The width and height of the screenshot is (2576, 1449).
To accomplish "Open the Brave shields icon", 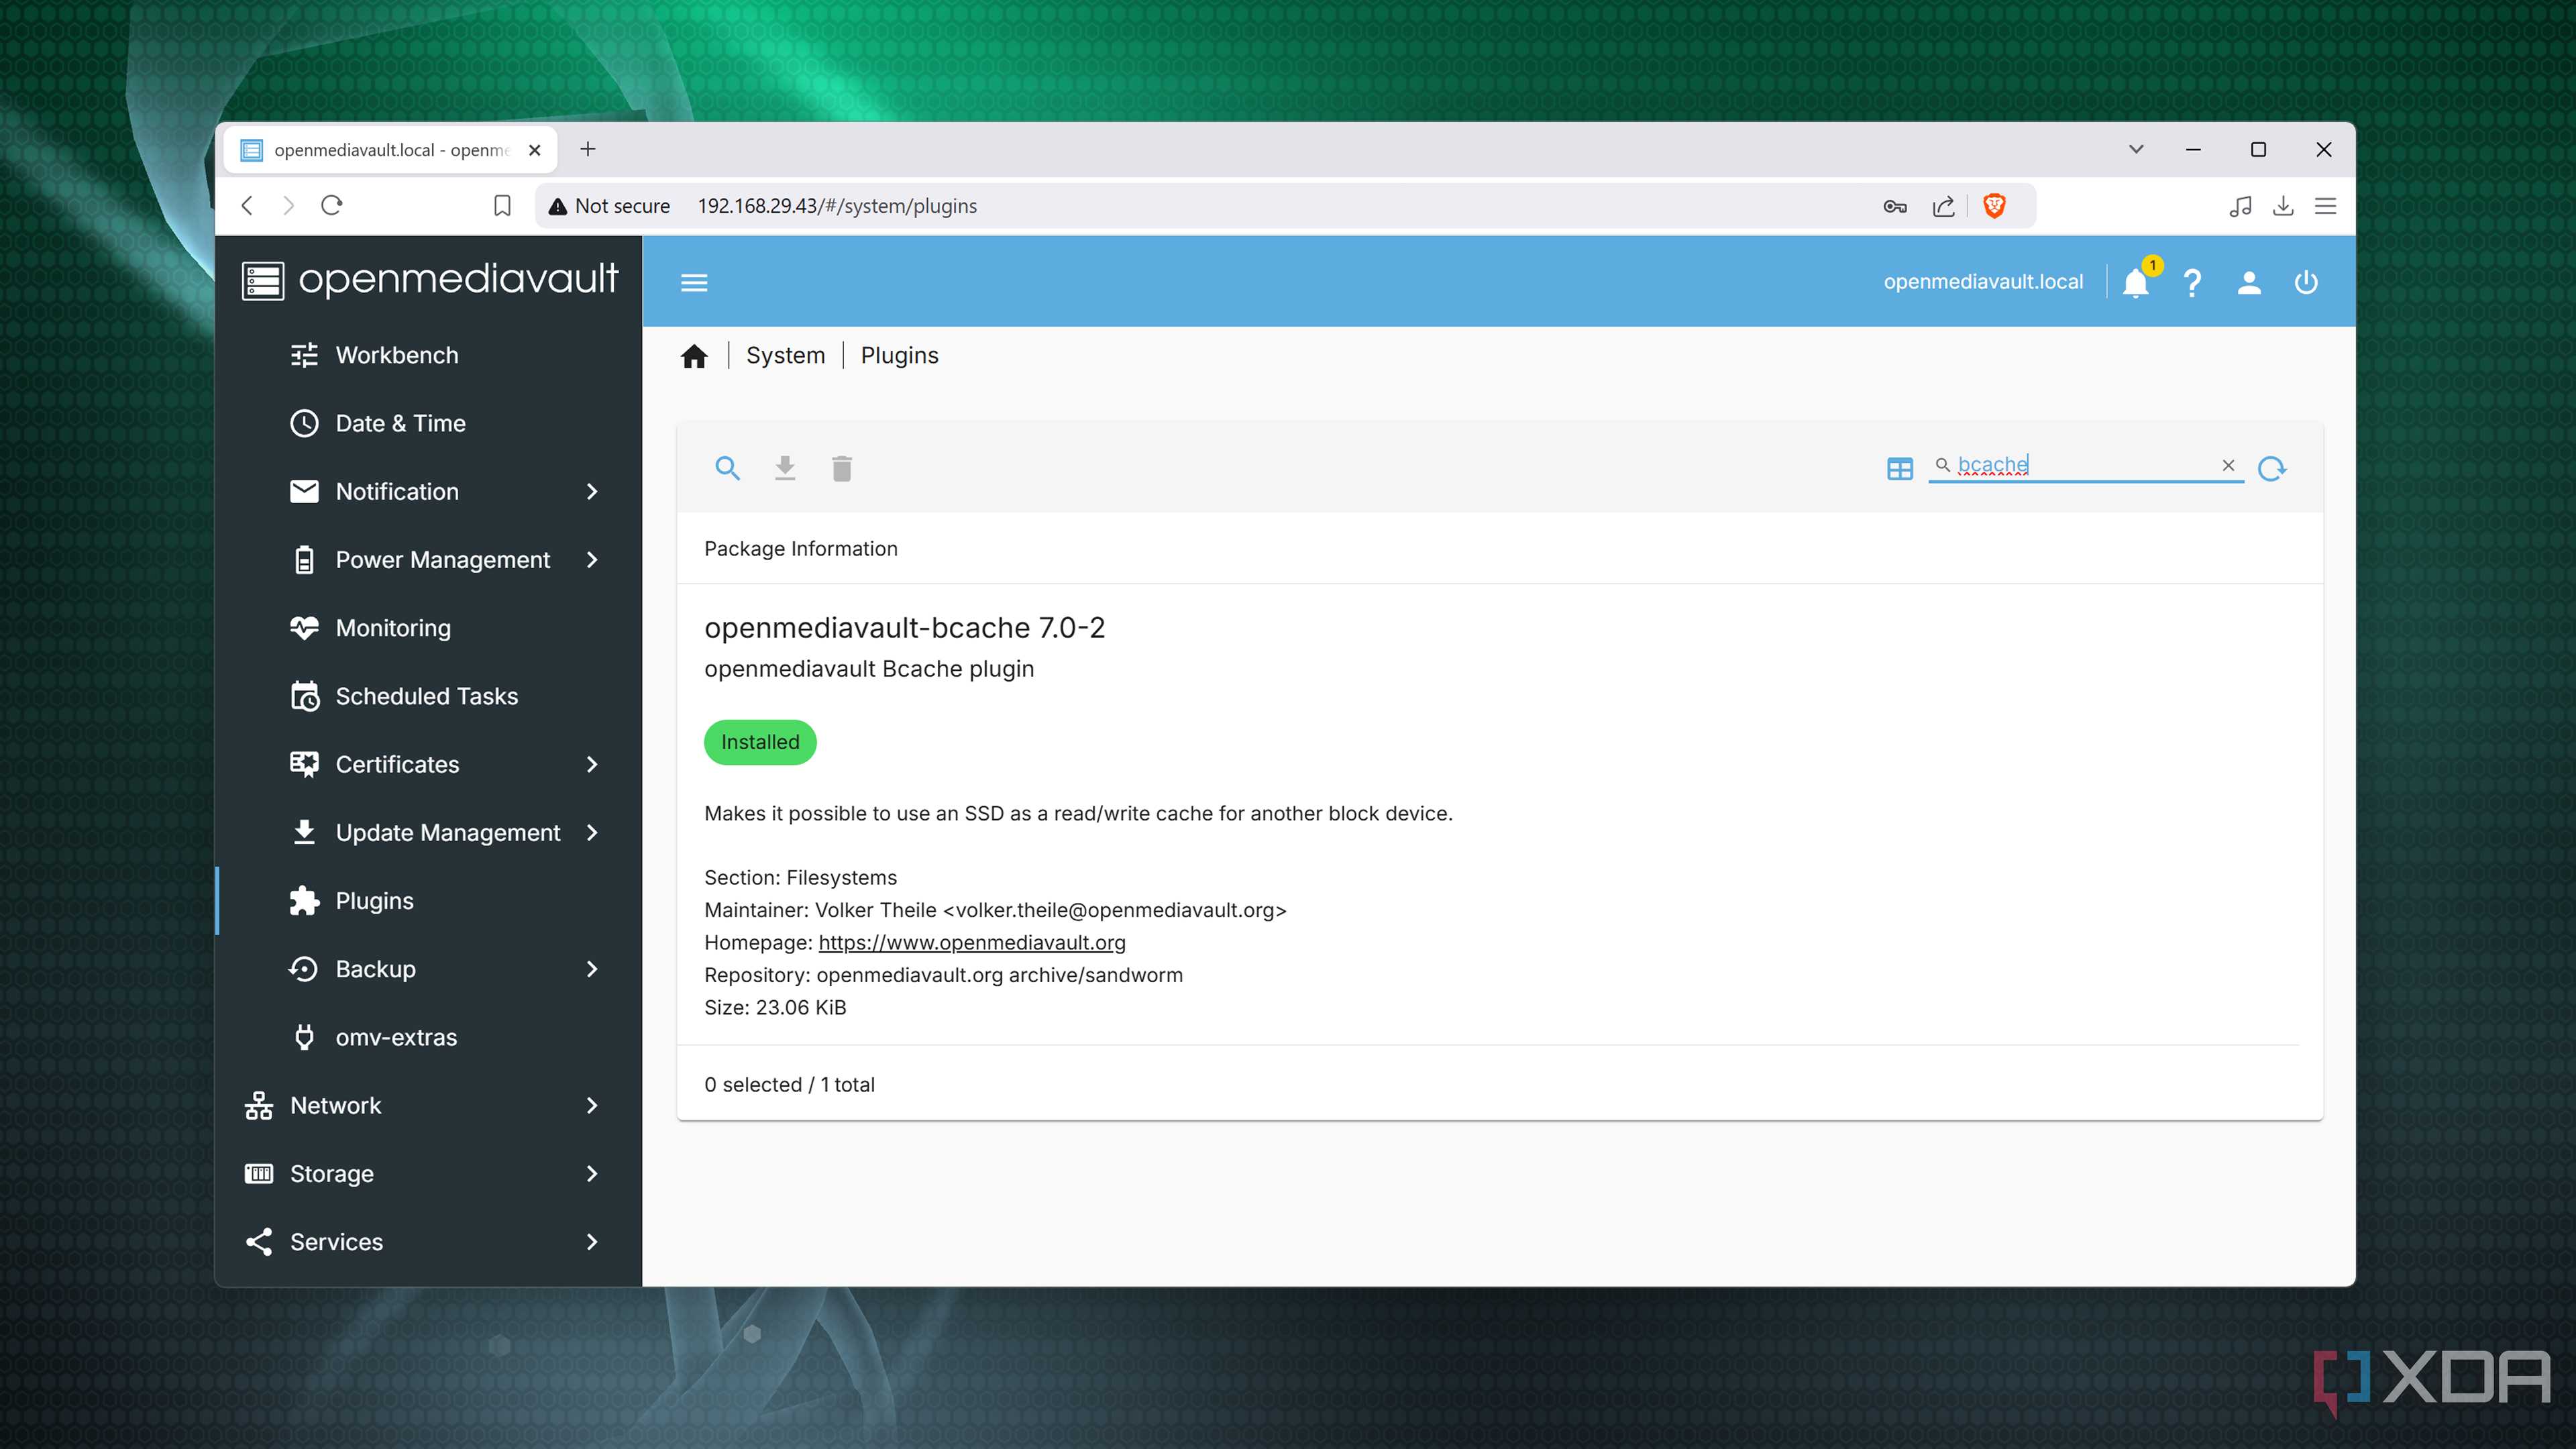I will tap(1994, 205).
